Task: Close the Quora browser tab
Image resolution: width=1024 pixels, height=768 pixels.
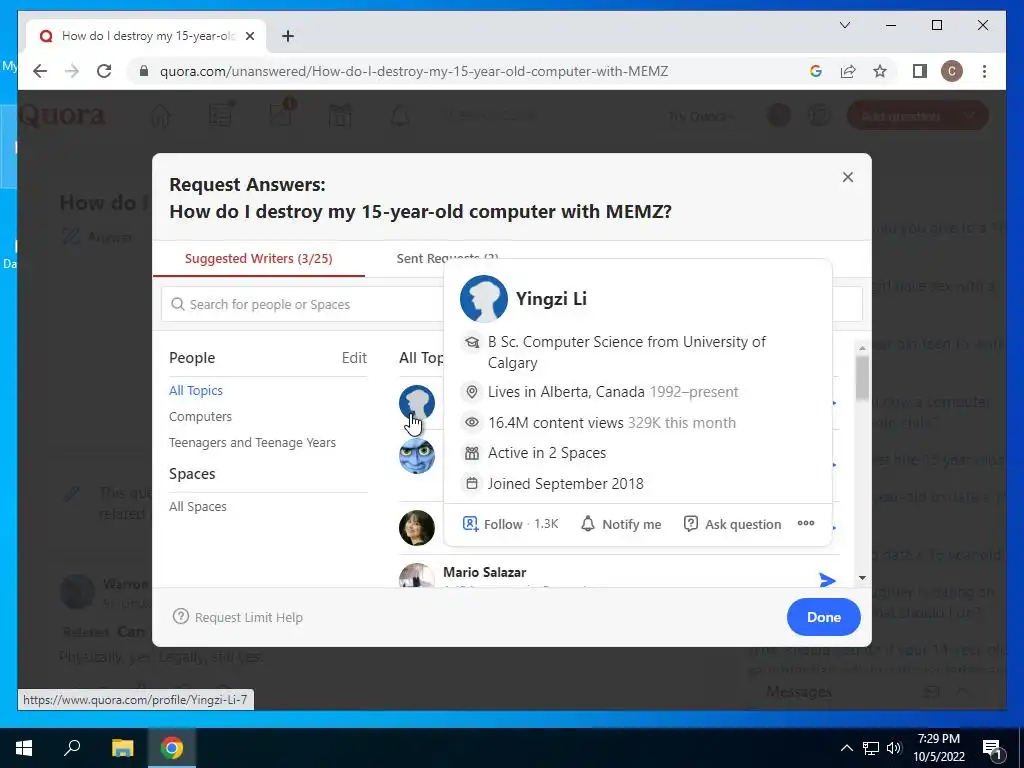Action: (x=249, y=36)
